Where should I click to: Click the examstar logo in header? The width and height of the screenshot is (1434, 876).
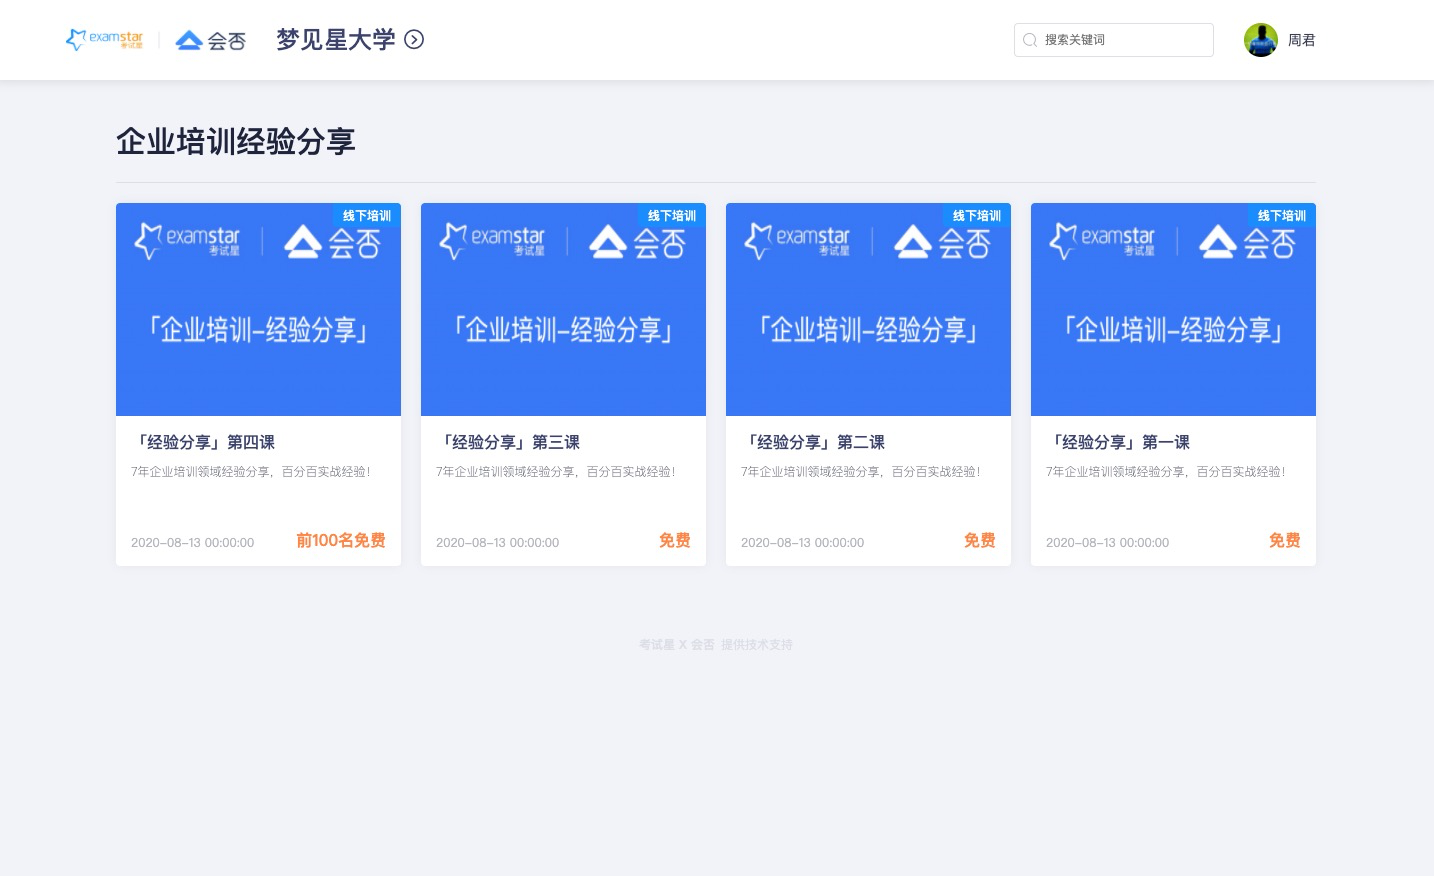(x=104, y=40)
